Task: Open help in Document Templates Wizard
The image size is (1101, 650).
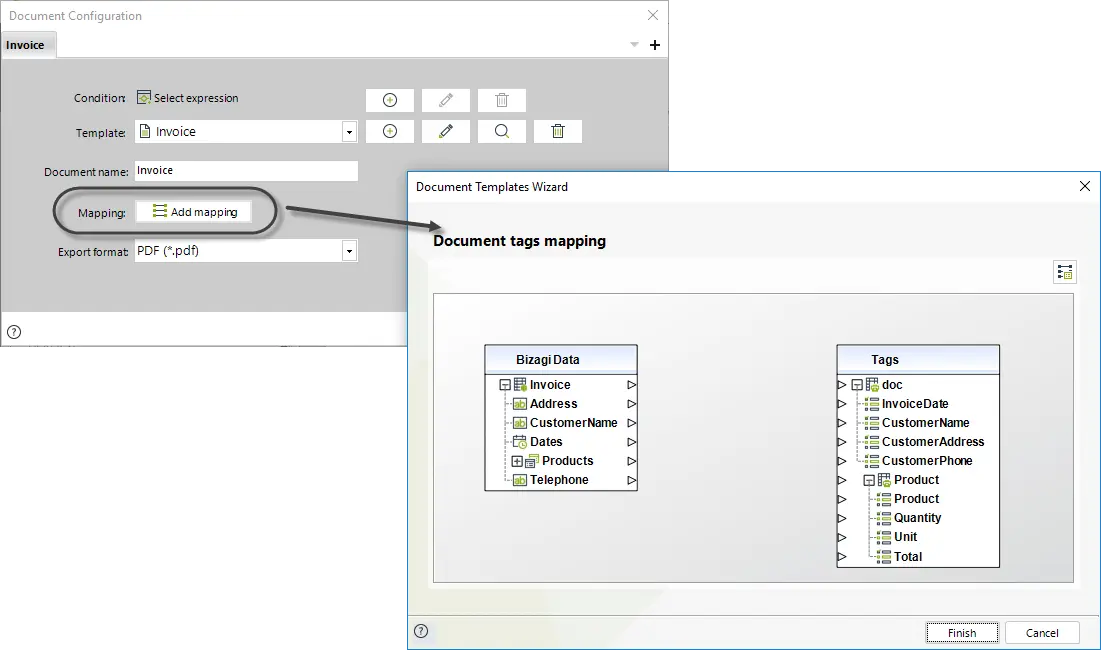Action: 421,631
